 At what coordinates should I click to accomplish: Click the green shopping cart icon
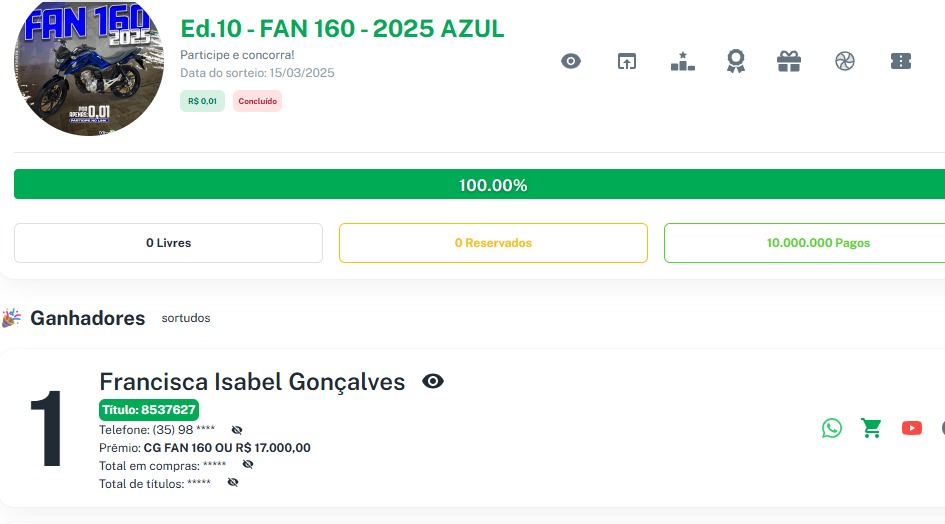(872, 428)
